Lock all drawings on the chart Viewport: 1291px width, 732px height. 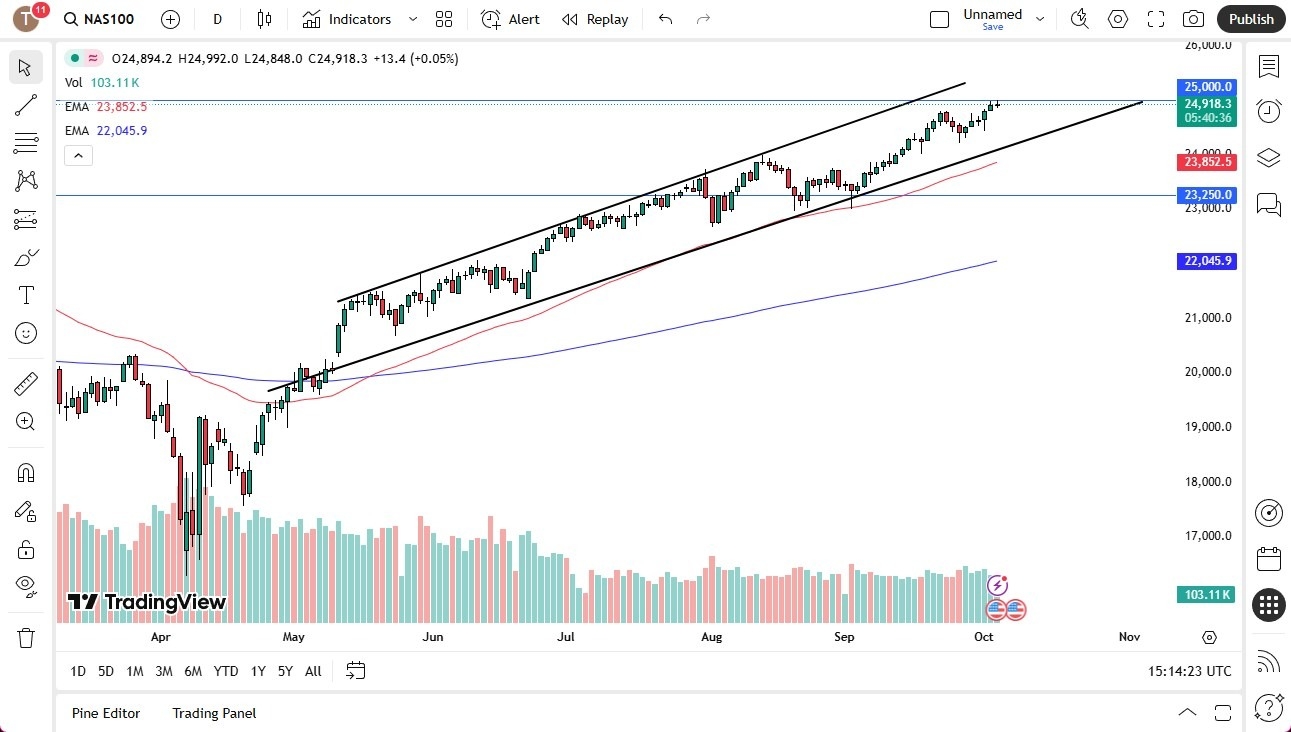[x=25, y=549]
